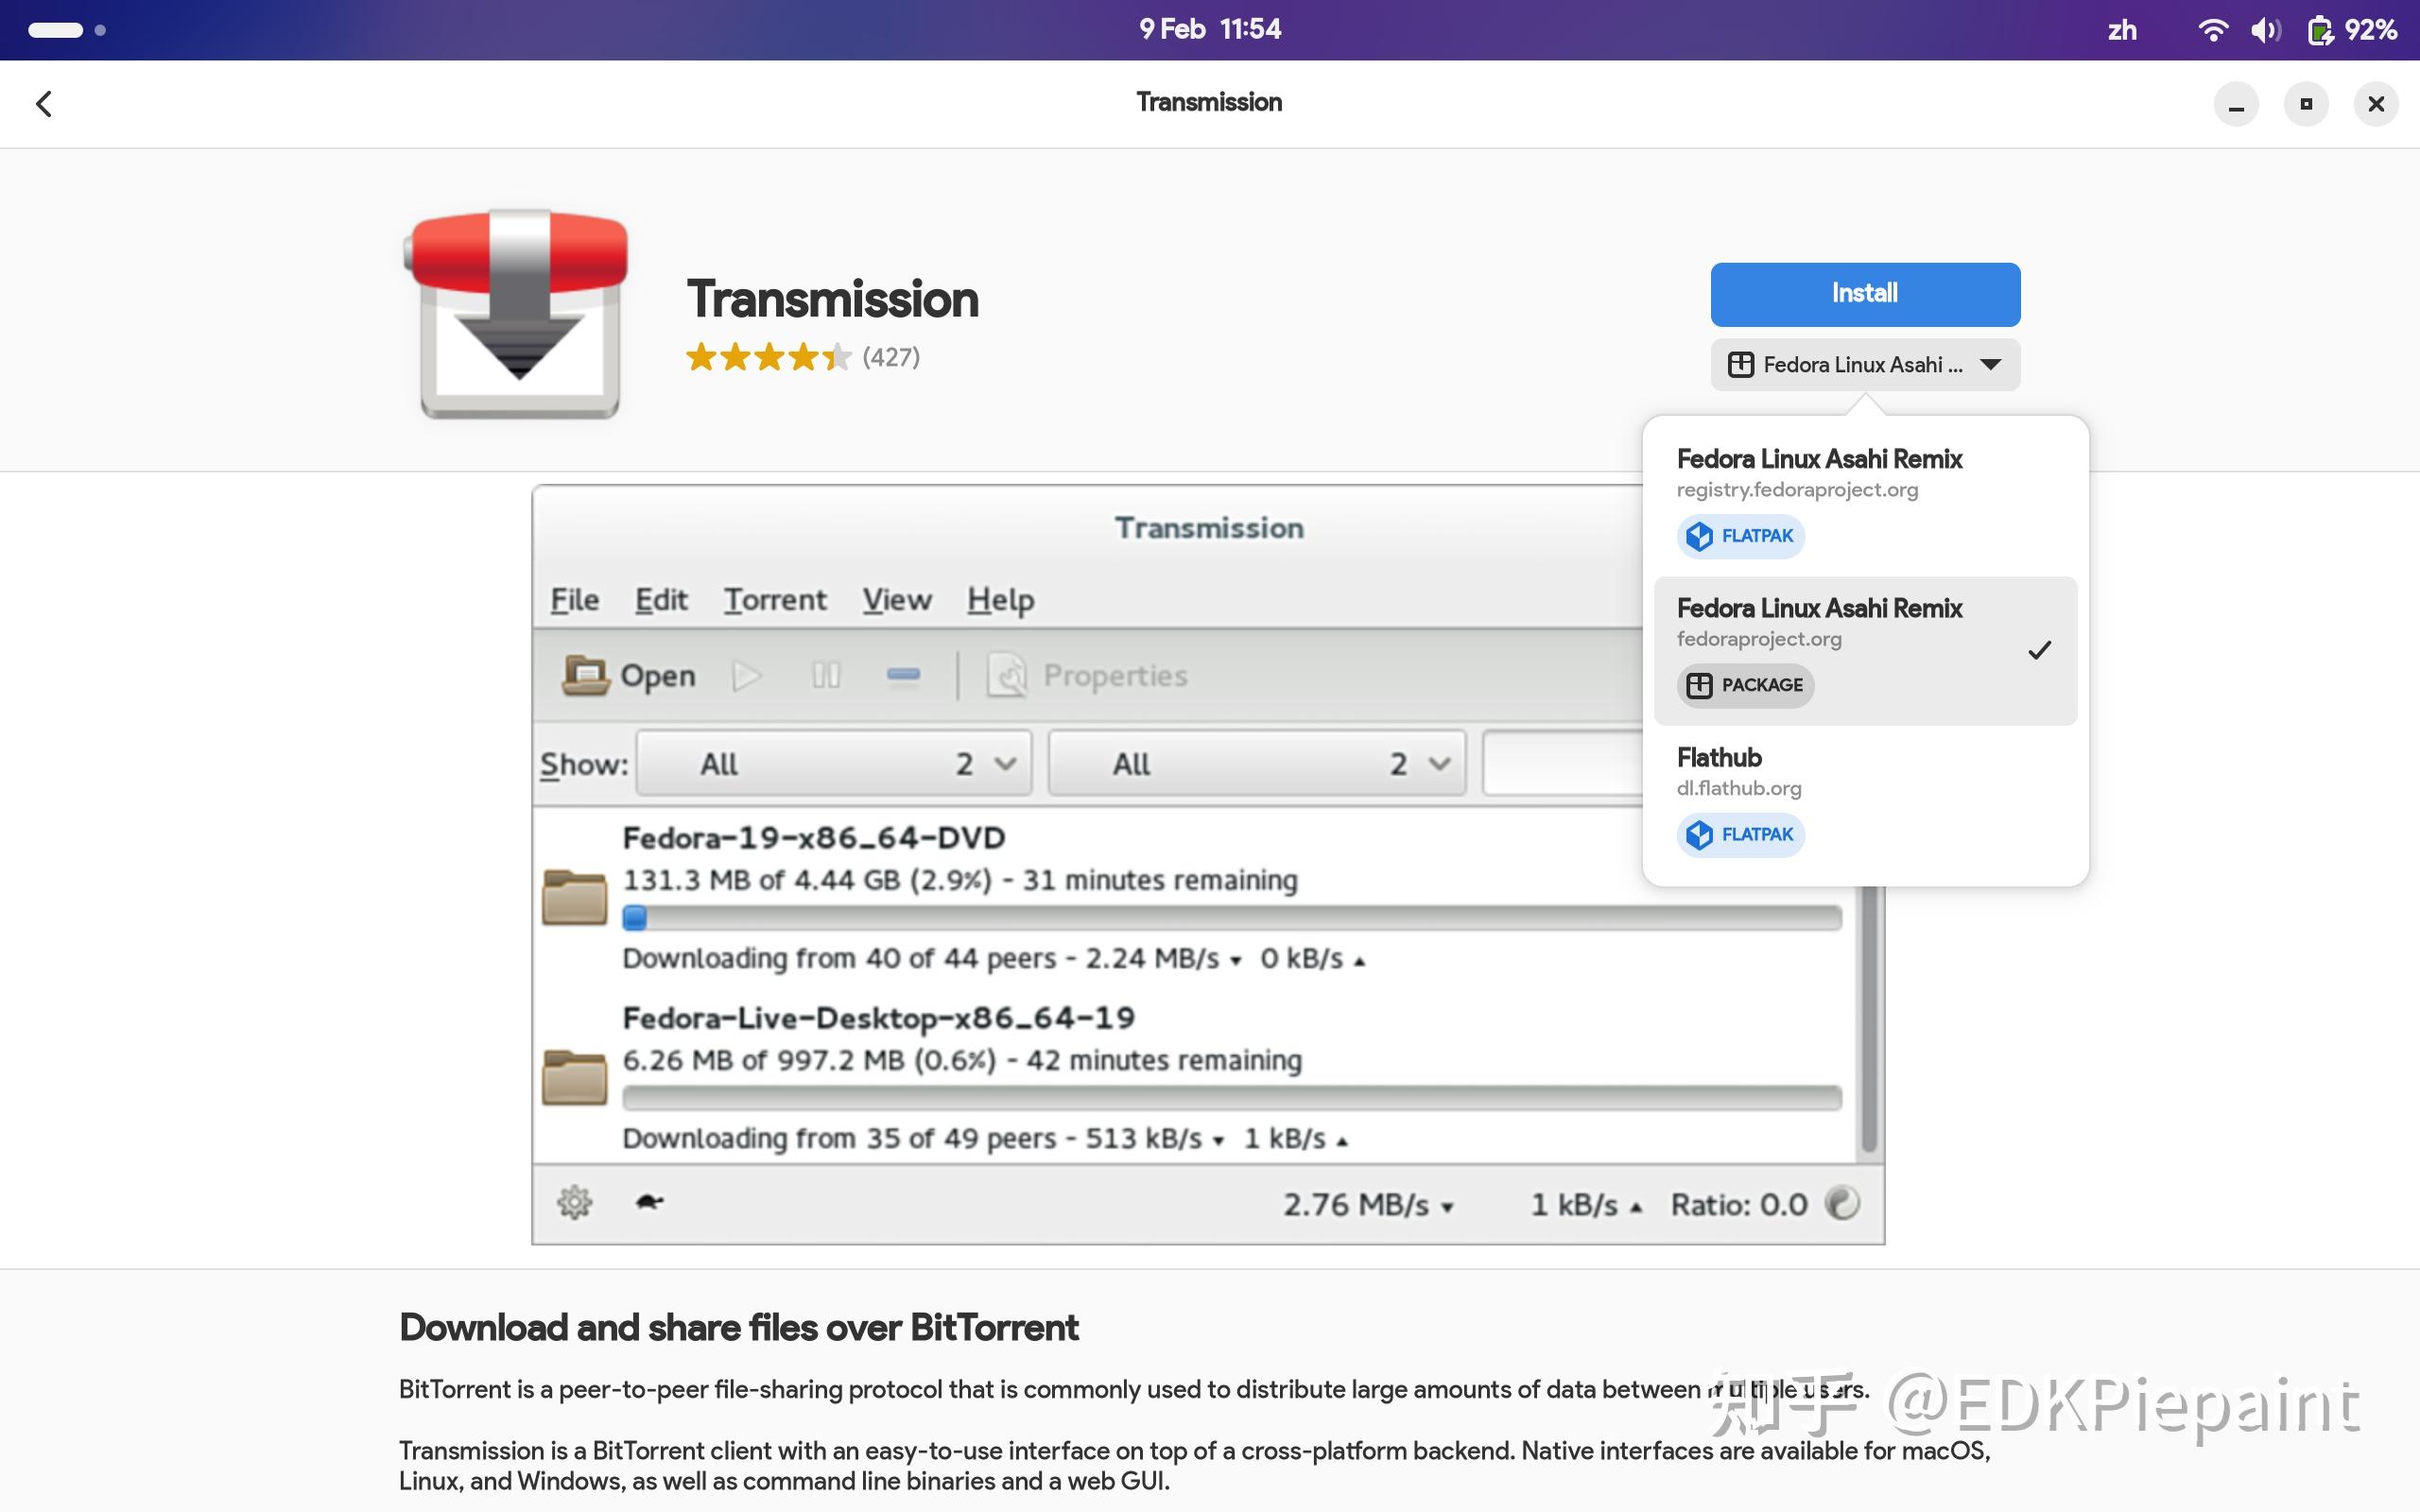Select the checked fedoraproject.org PACKAGE source
Screen dimensions: 2420x1512
[1864, 650]
